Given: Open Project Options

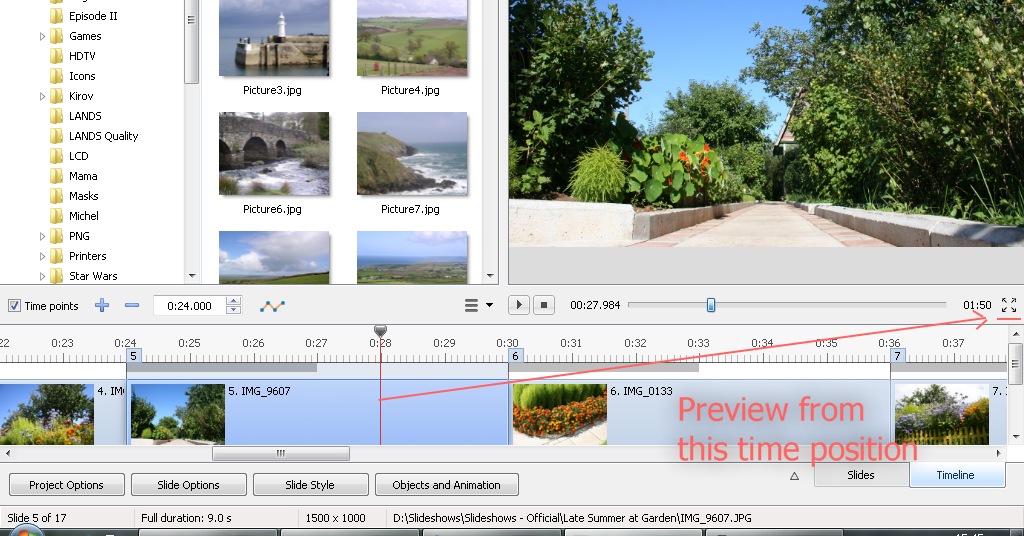Looking at the screenshot, I should (x=66, y=485).
